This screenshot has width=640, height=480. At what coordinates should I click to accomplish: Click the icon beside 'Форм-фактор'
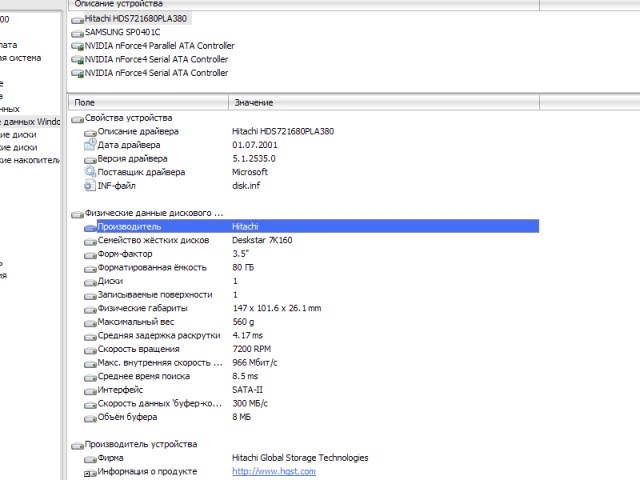pyautogui.click(x=90, y=255)
